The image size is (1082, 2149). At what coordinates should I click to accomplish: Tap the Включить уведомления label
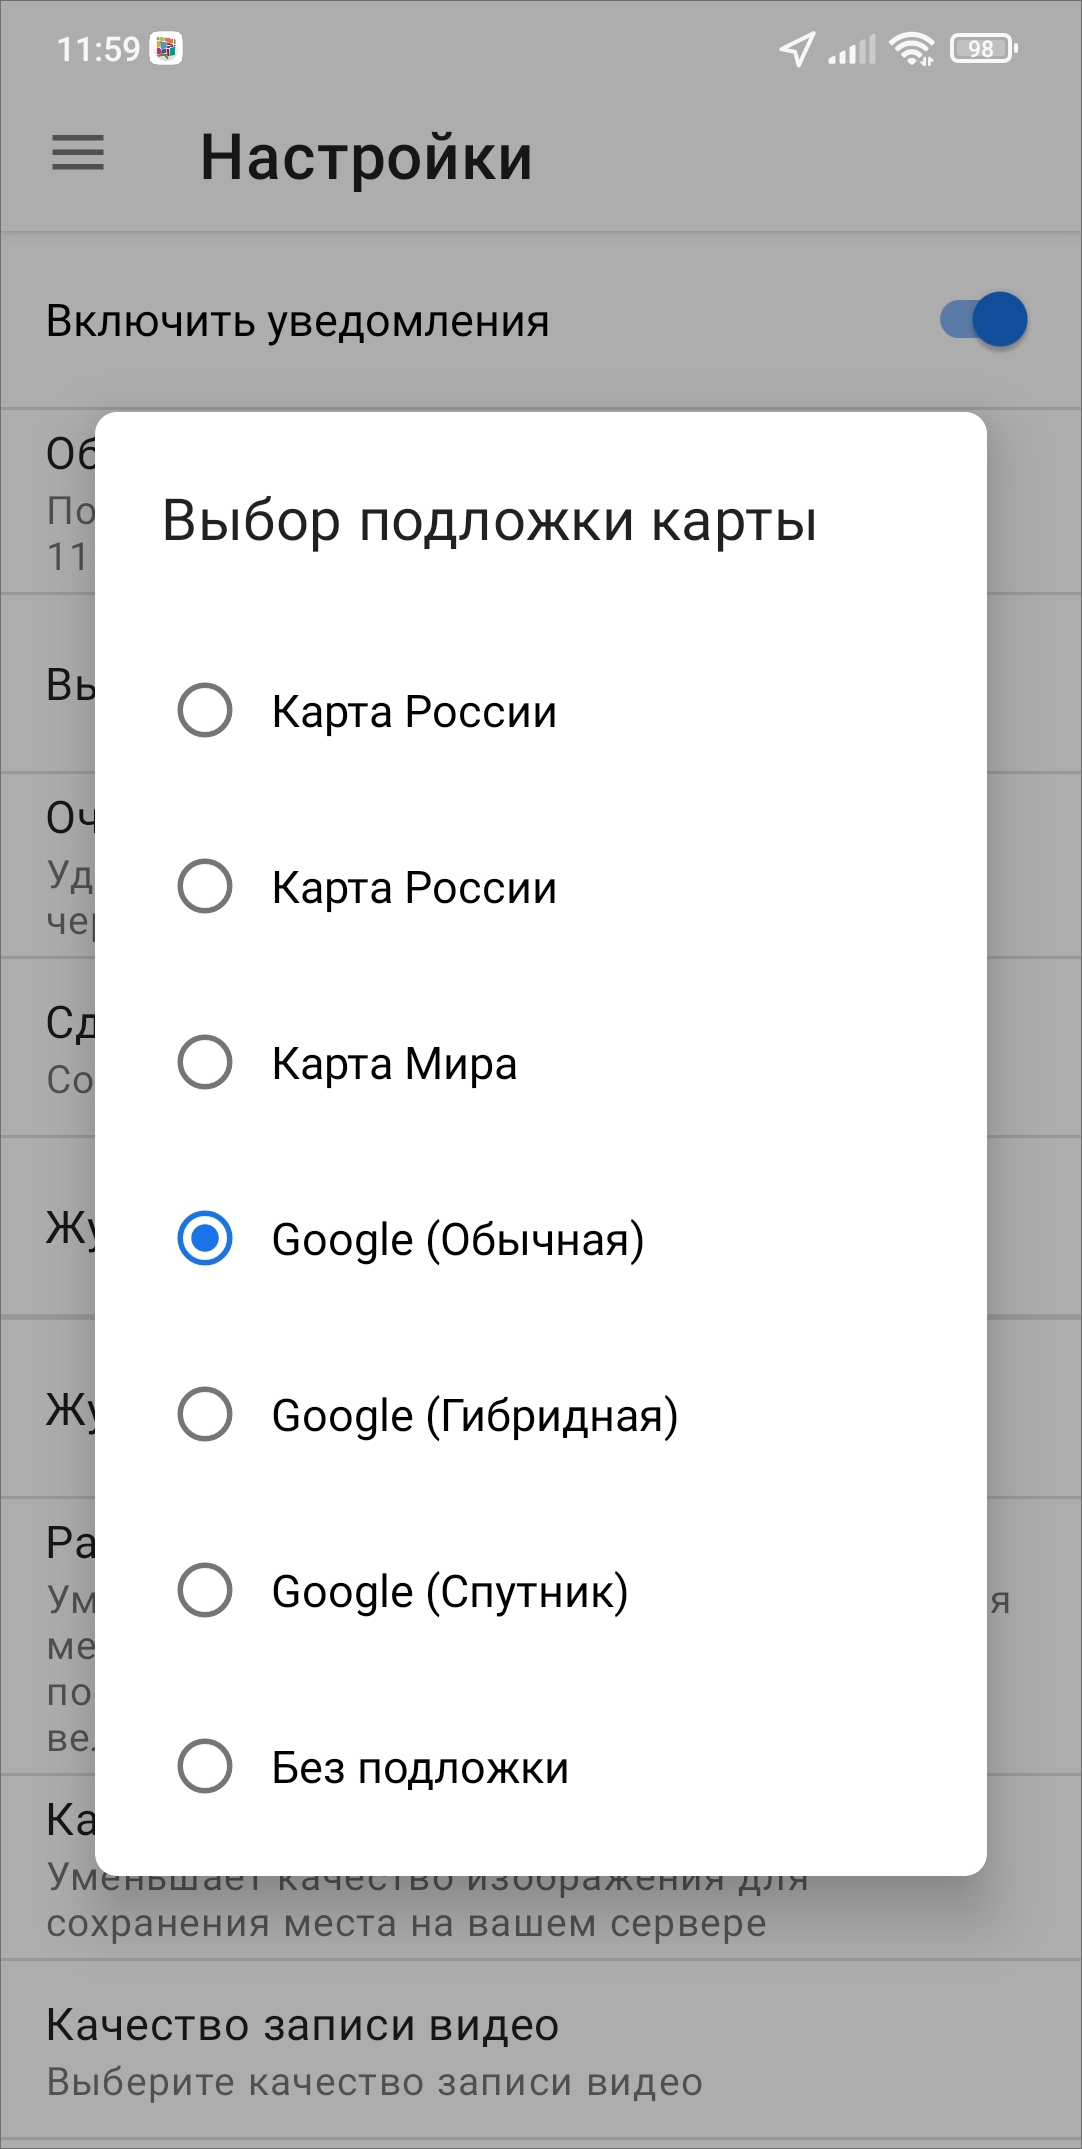[298, 322]
